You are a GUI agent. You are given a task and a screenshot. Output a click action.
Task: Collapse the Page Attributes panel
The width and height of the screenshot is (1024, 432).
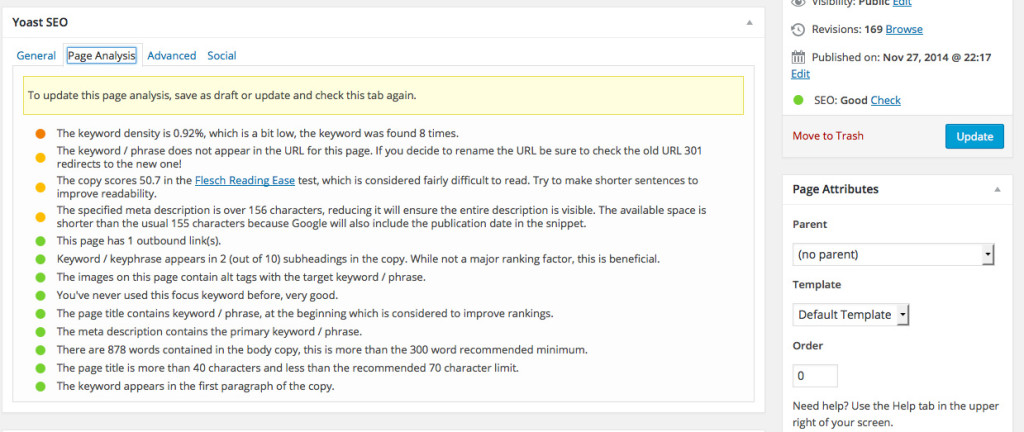[x=997, y=190]
